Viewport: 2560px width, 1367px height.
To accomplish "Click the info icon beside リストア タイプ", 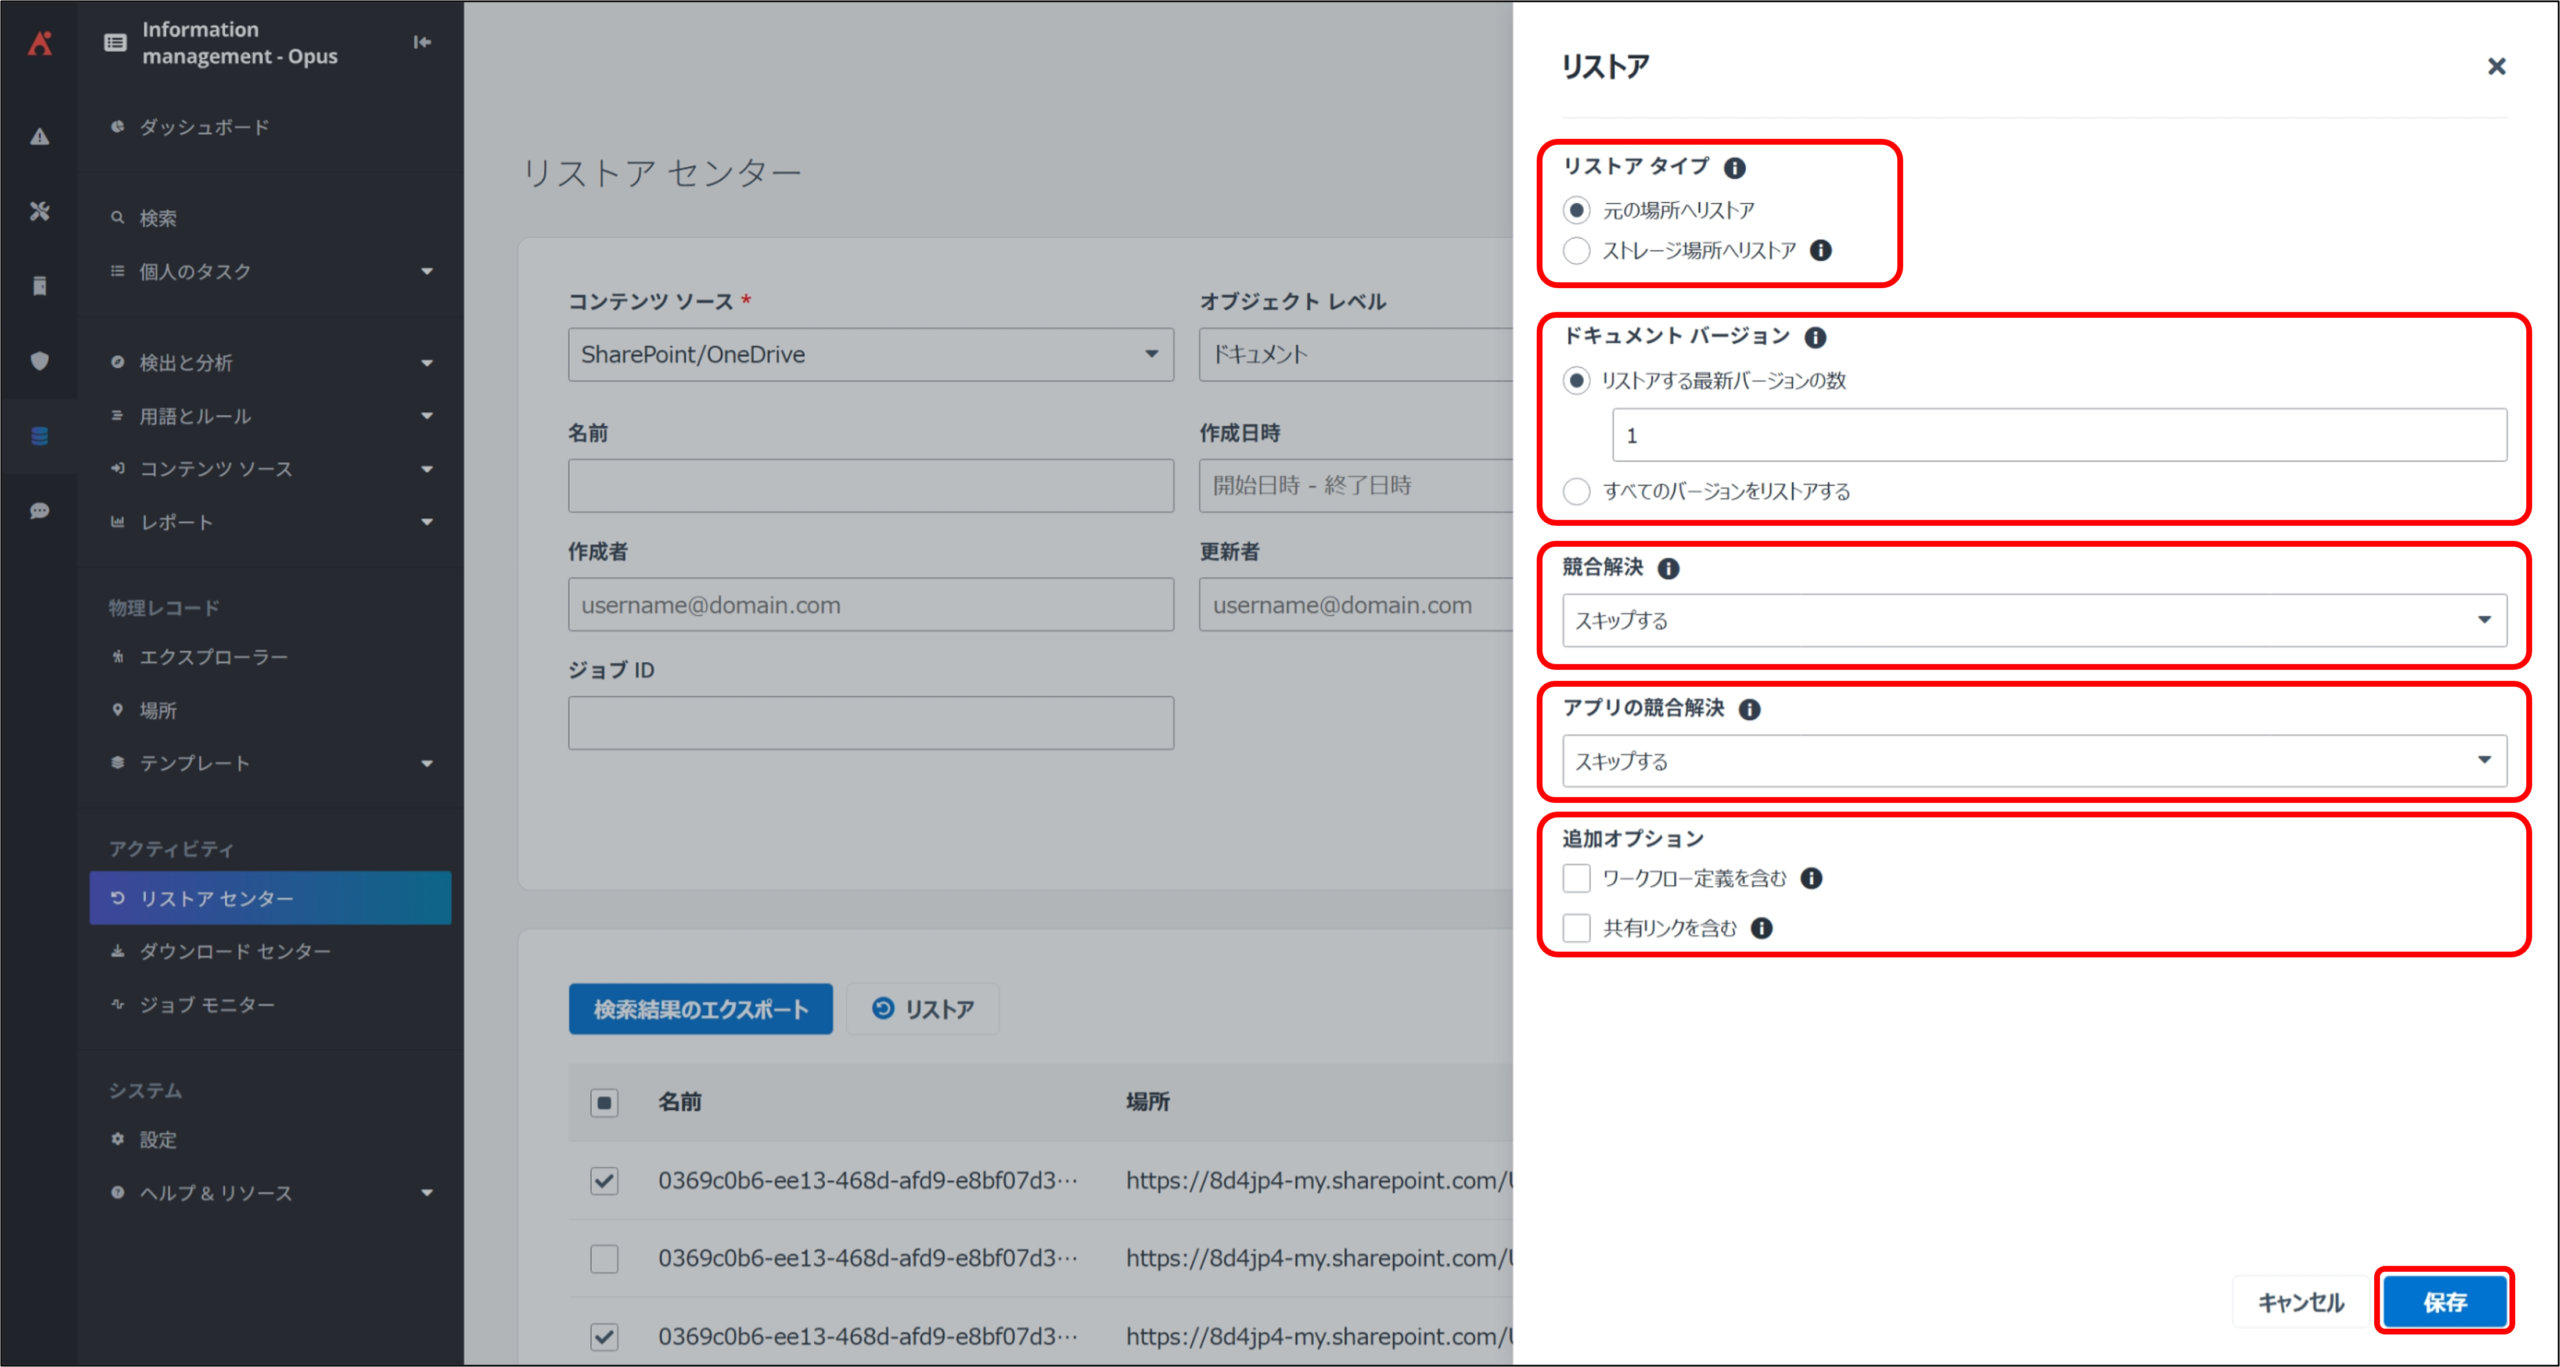I will coord(1735,168).
